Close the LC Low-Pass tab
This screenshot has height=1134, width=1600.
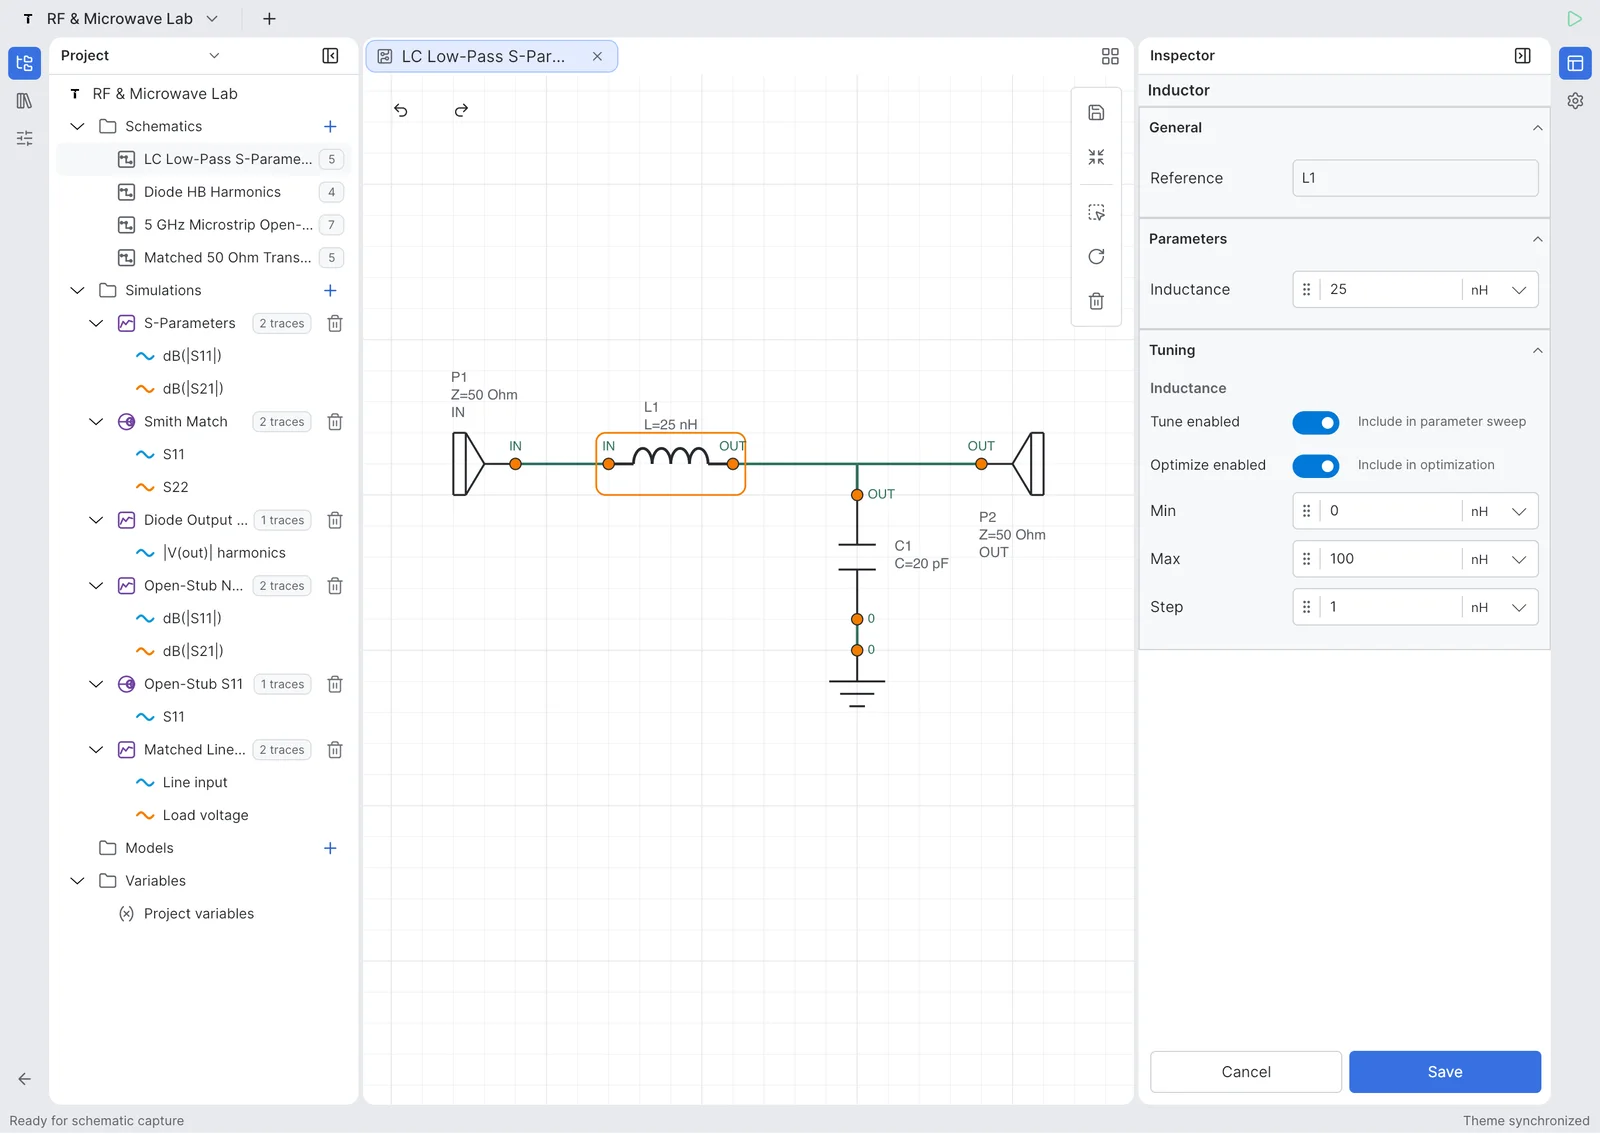[x=597, y=57]
